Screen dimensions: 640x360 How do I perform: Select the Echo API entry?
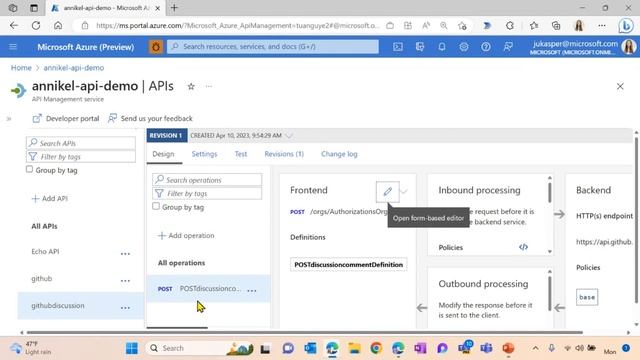45,251
